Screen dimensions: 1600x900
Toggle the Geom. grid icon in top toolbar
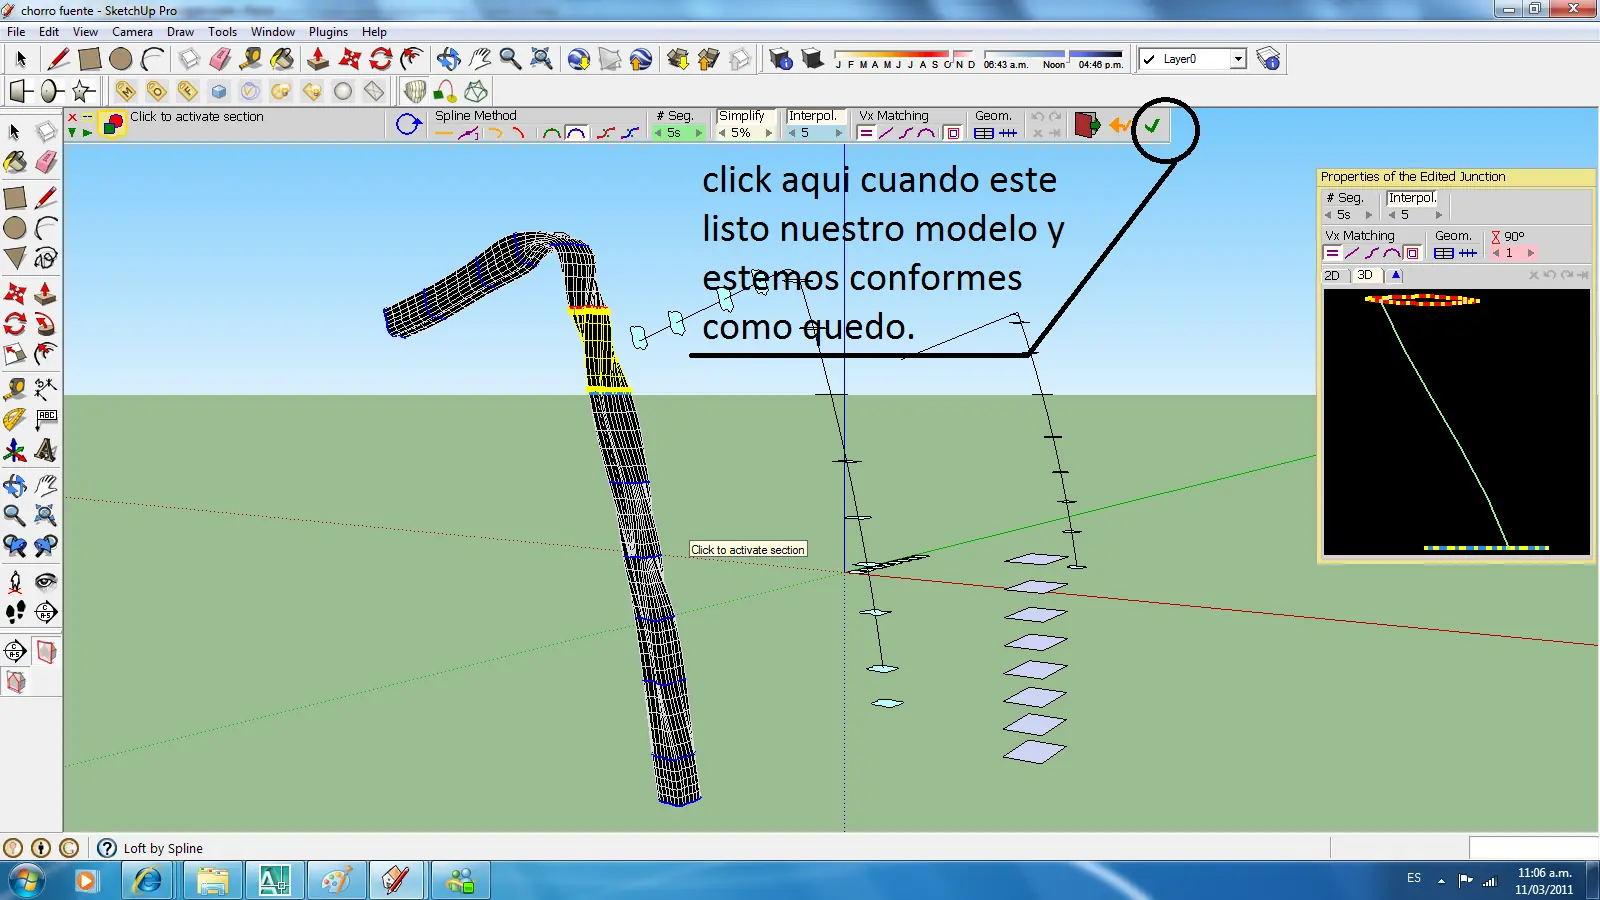point(983,133)
